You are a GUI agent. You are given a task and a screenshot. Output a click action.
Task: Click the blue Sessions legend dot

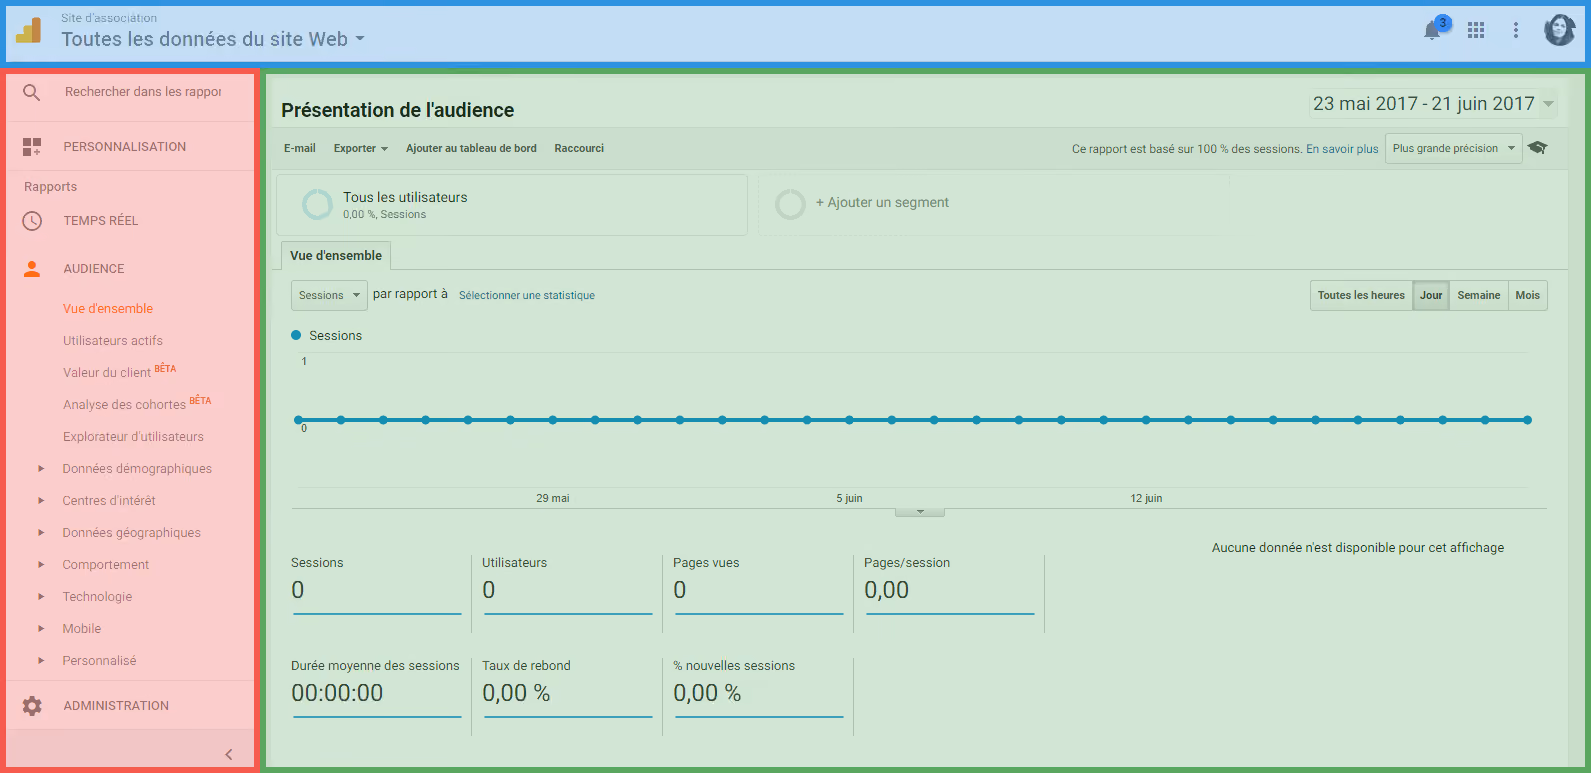[x=296, y=335]
